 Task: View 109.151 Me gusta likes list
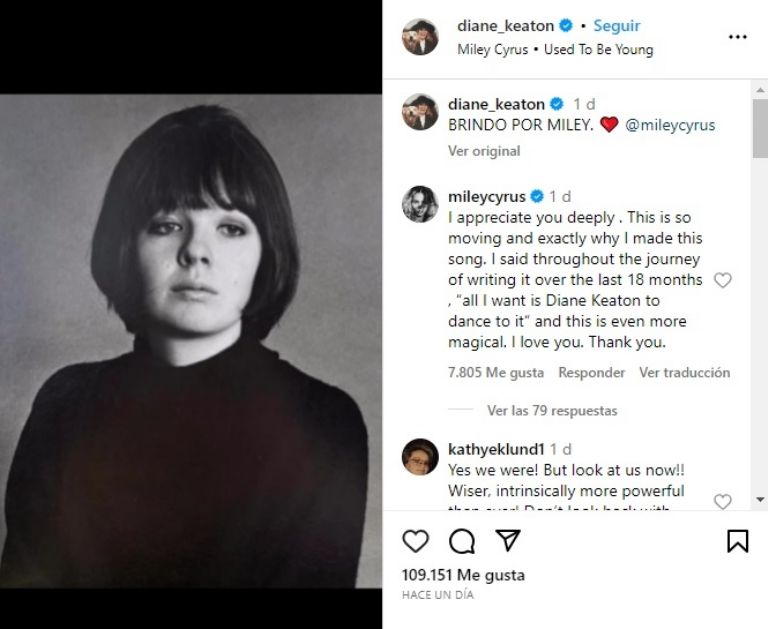click(x=463, y=575)
